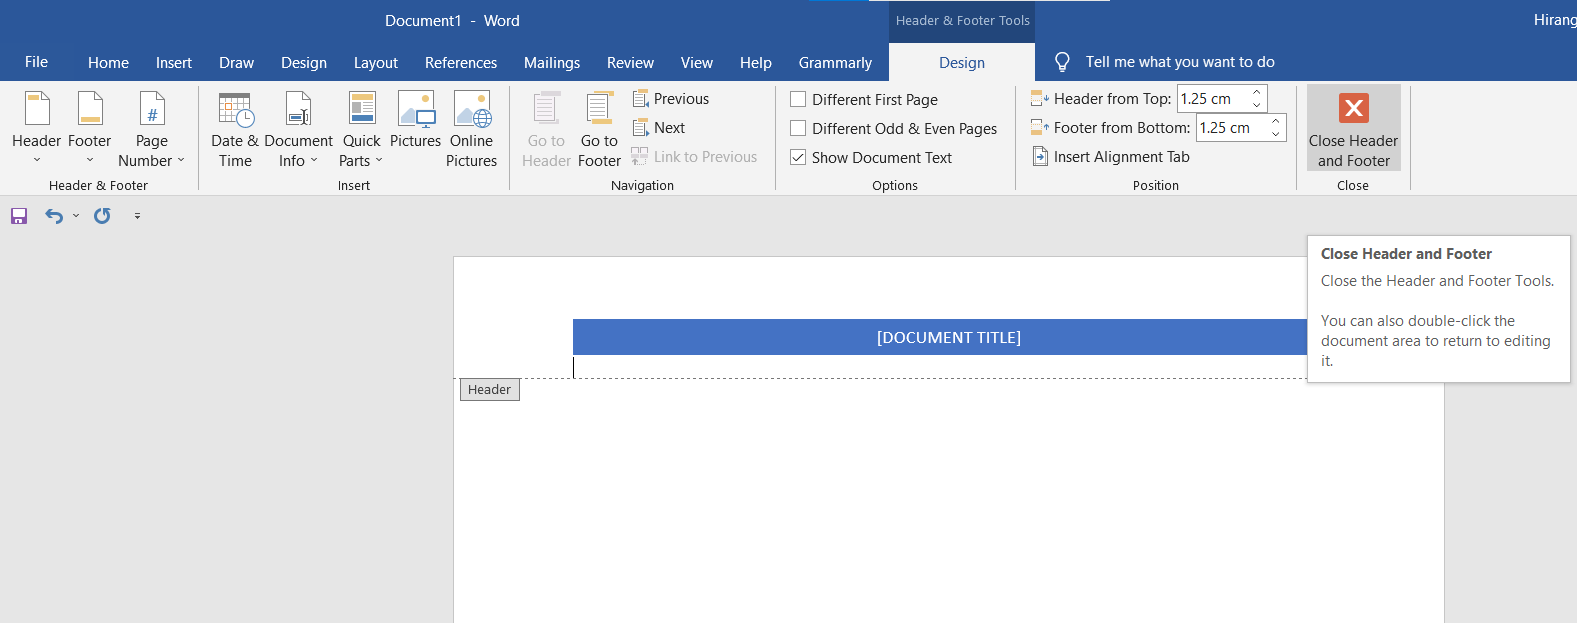Click the Date & Time icon

coord(235,110)
